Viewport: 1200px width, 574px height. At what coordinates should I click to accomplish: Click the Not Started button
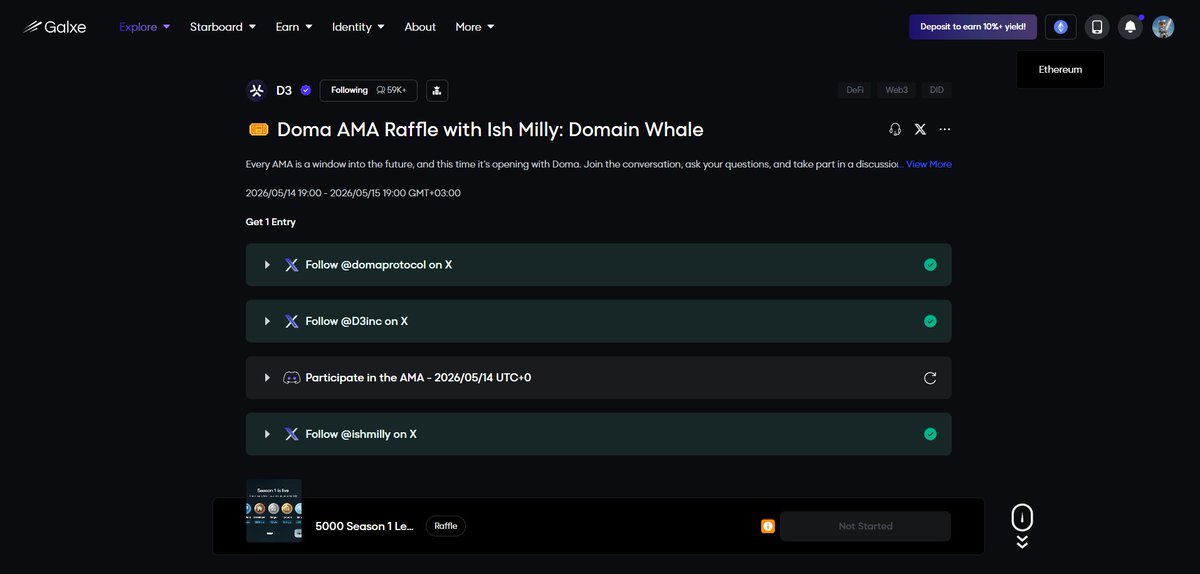[866, 526]
